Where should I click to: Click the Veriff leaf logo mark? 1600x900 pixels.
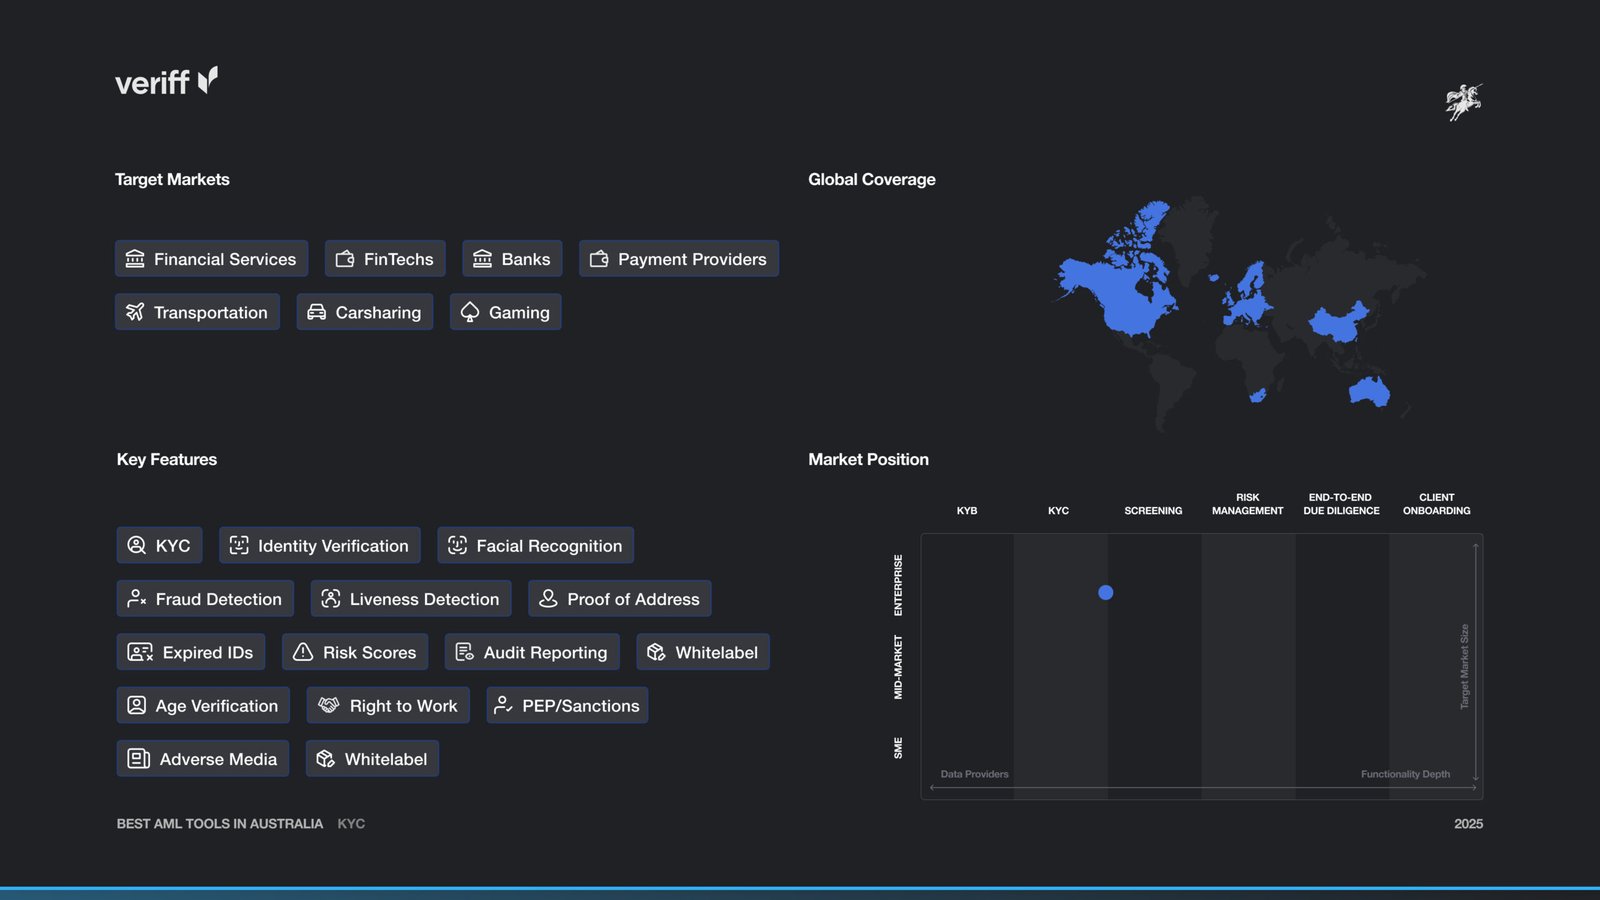click(208, 80)
